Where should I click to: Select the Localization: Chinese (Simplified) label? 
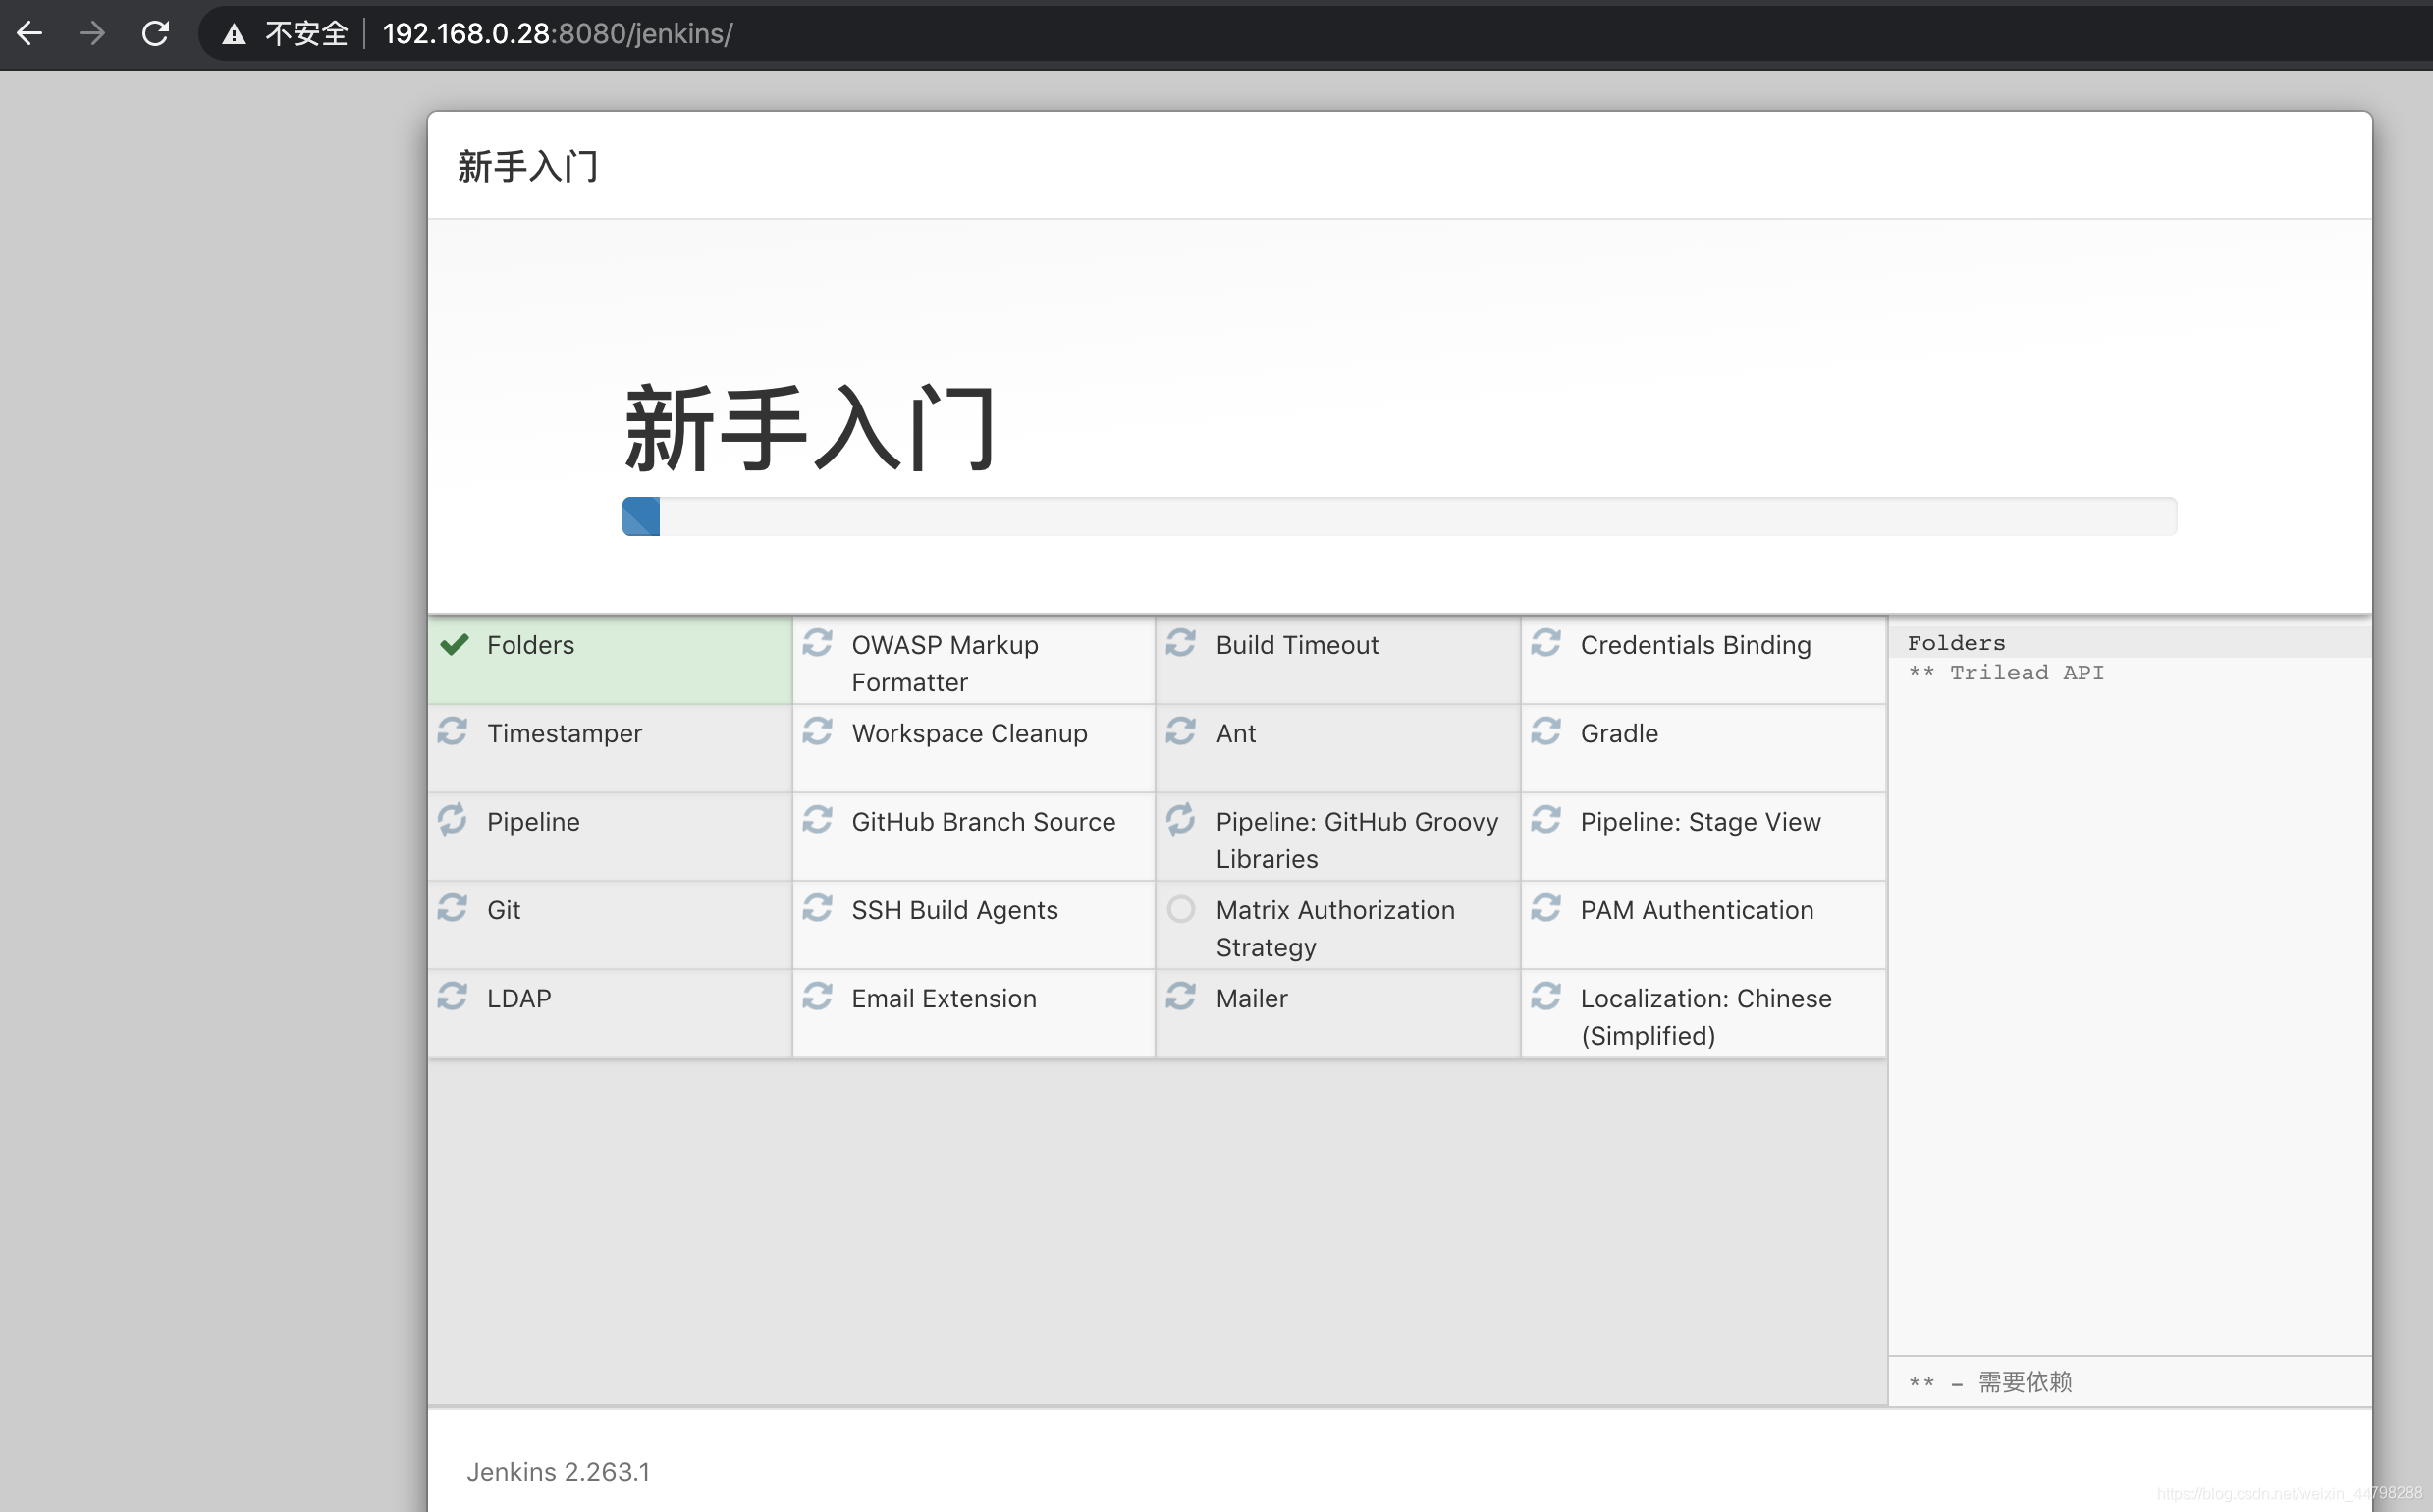pyautogui.click(x=1706, y=1017)
